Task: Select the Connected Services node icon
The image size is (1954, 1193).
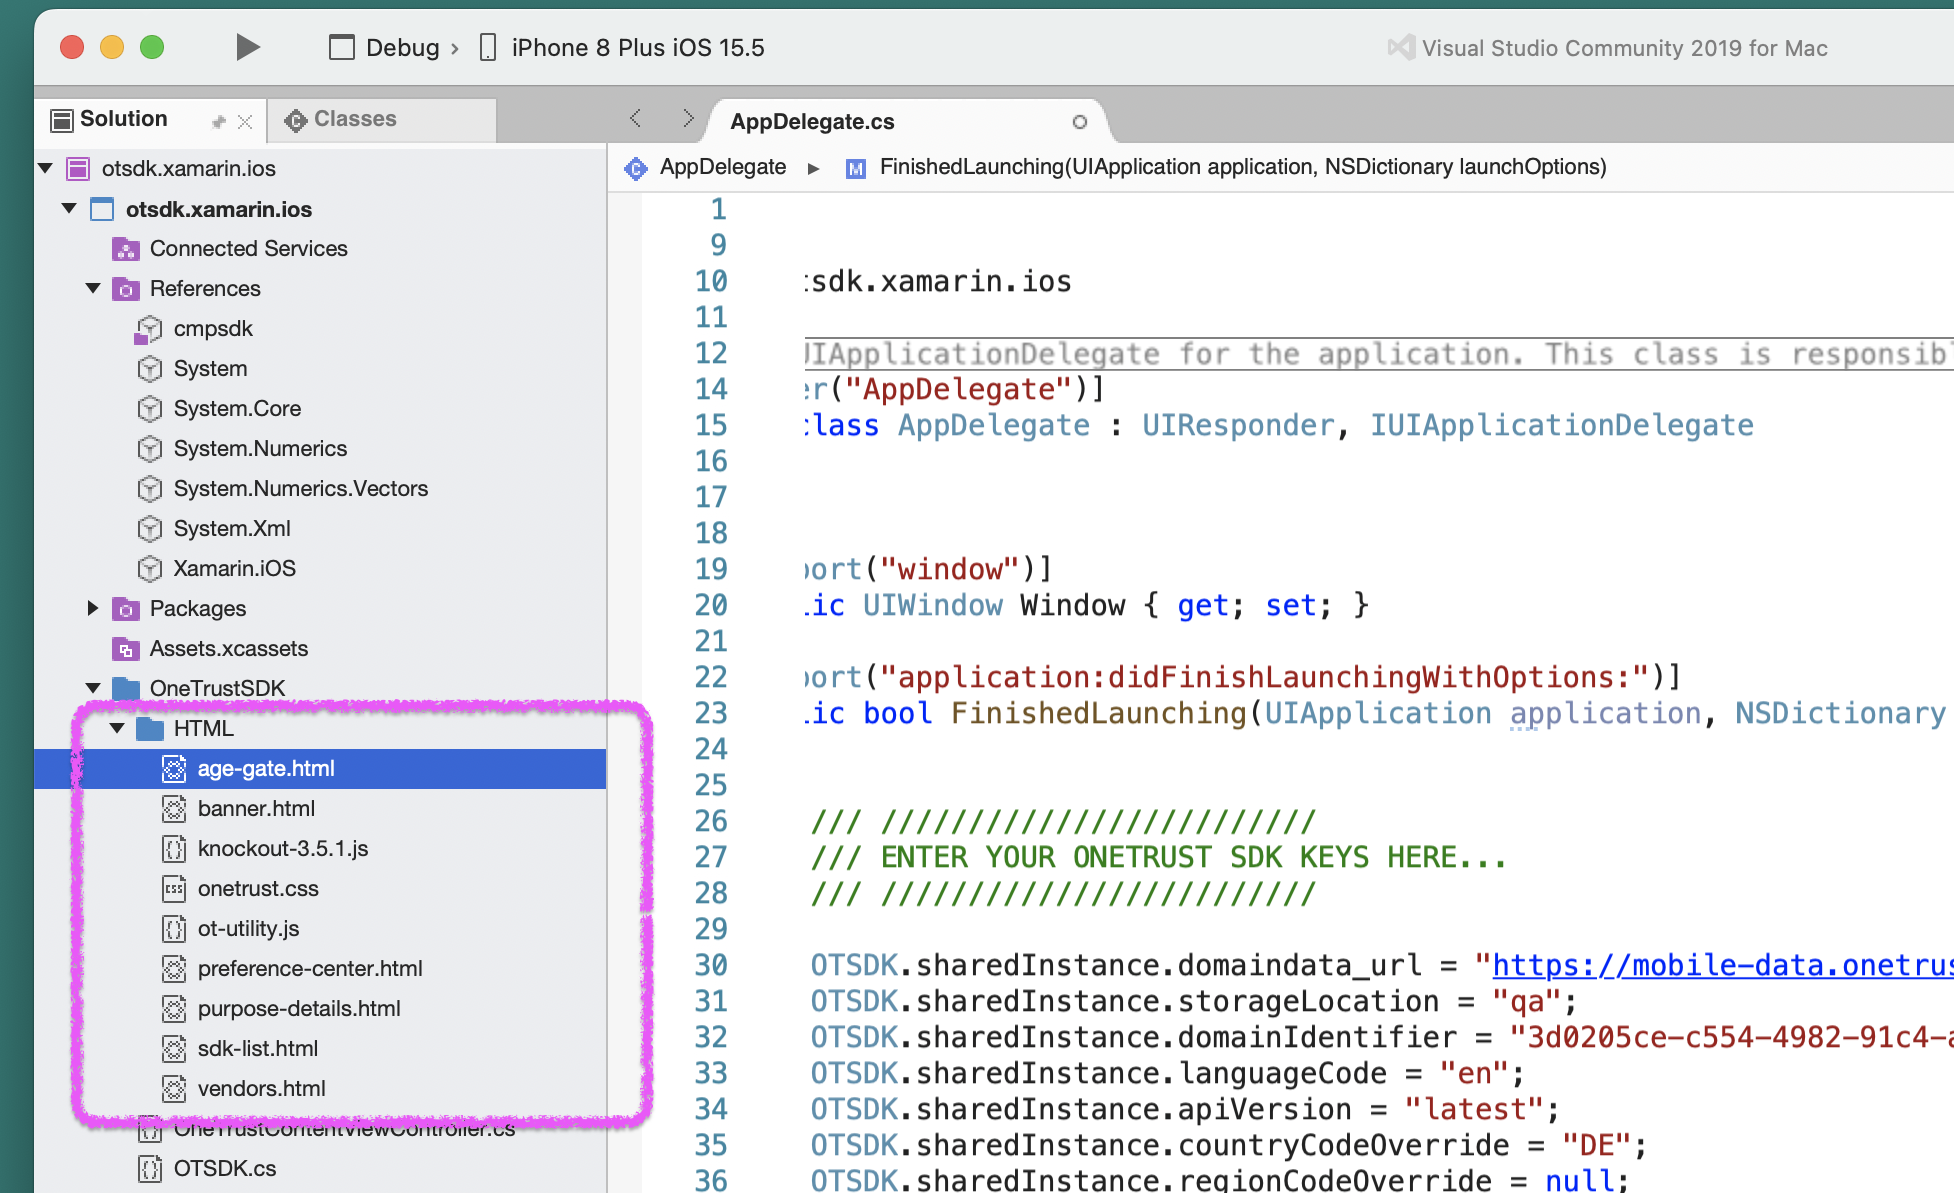Action: click(126, 249)
